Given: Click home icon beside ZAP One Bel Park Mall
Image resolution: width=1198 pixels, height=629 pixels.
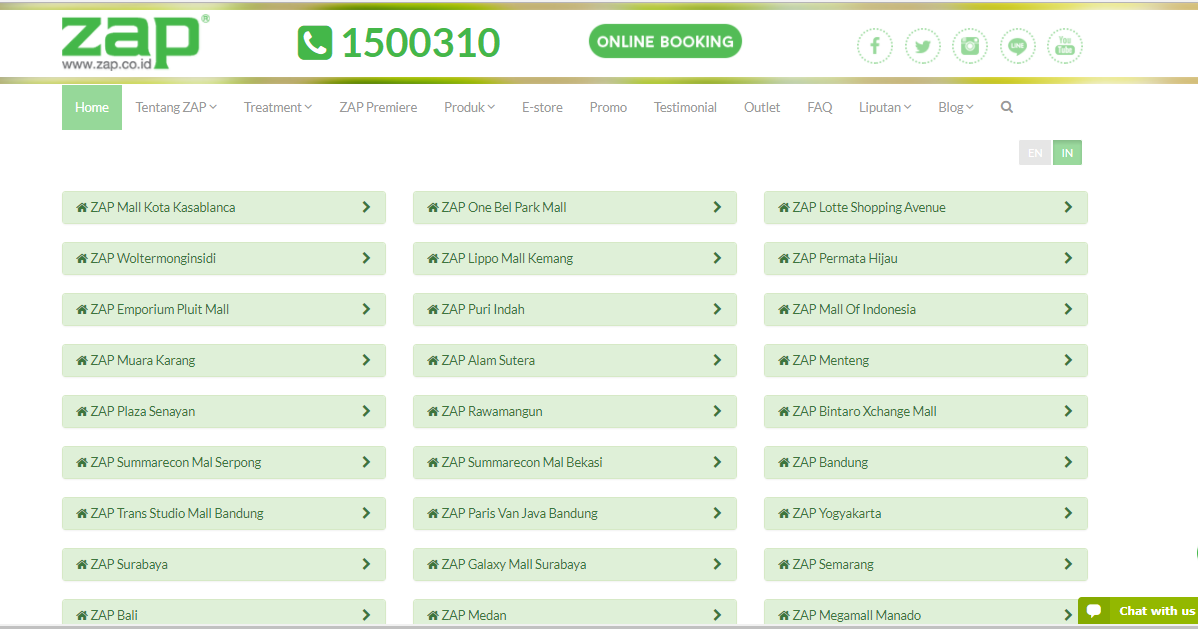Looking at the screenshot, I should click(432, 207).
